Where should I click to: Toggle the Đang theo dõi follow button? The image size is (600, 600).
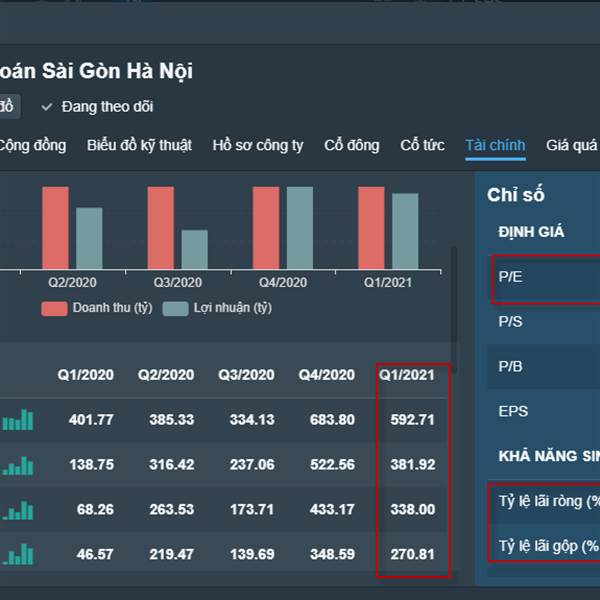pos(97,107)
